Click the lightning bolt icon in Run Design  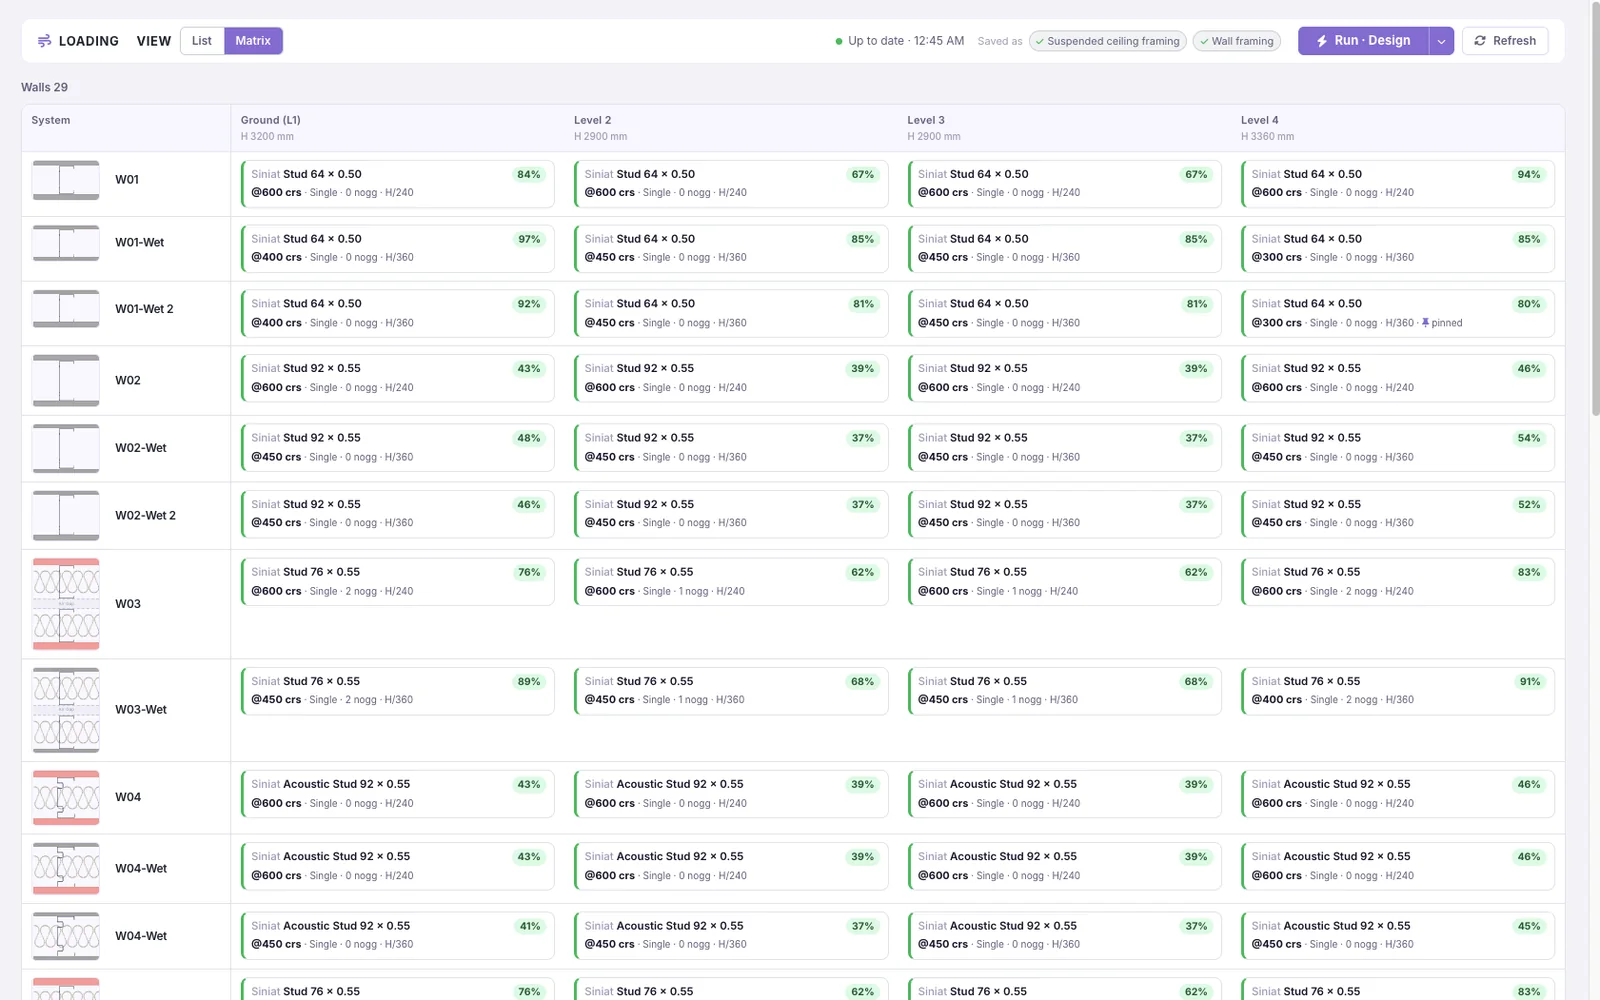pos(1322,41)
